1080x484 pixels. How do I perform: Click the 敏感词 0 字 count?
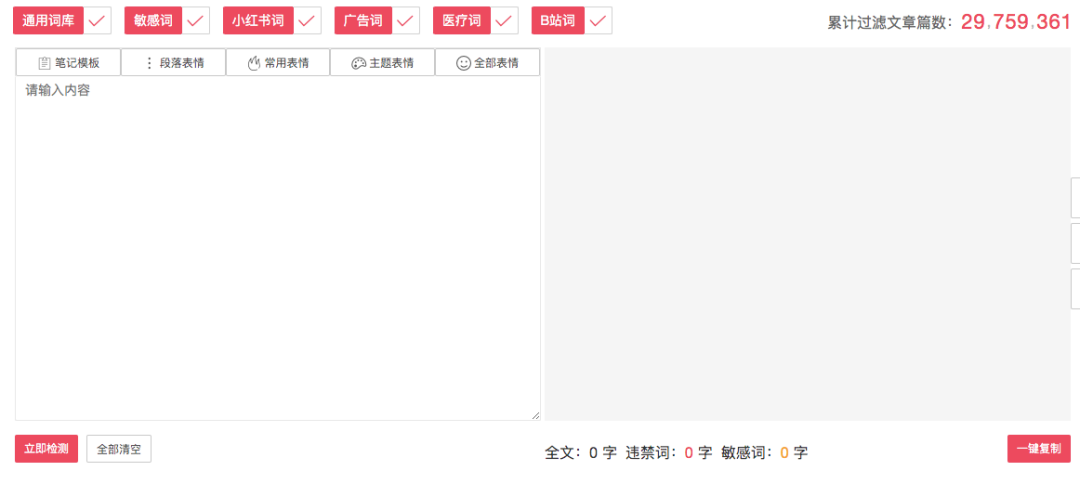tap(765, 452)
